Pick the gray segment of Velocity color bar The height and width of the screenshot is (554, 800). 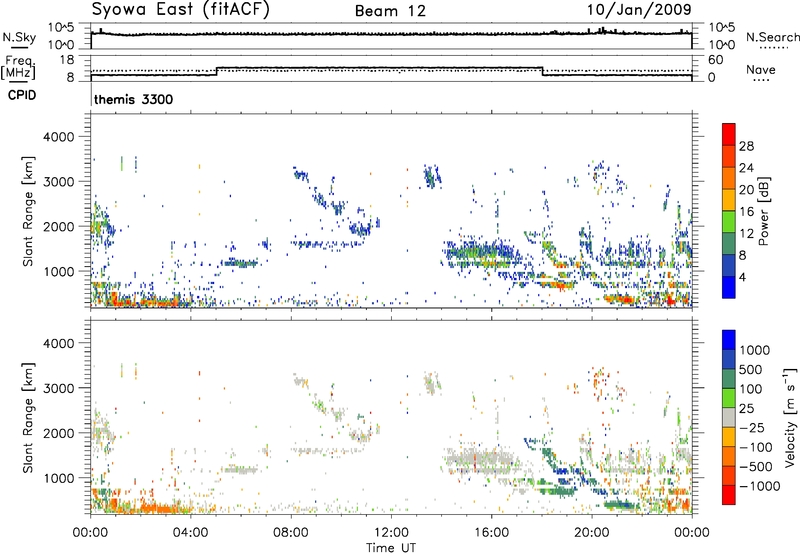[729, 418]
